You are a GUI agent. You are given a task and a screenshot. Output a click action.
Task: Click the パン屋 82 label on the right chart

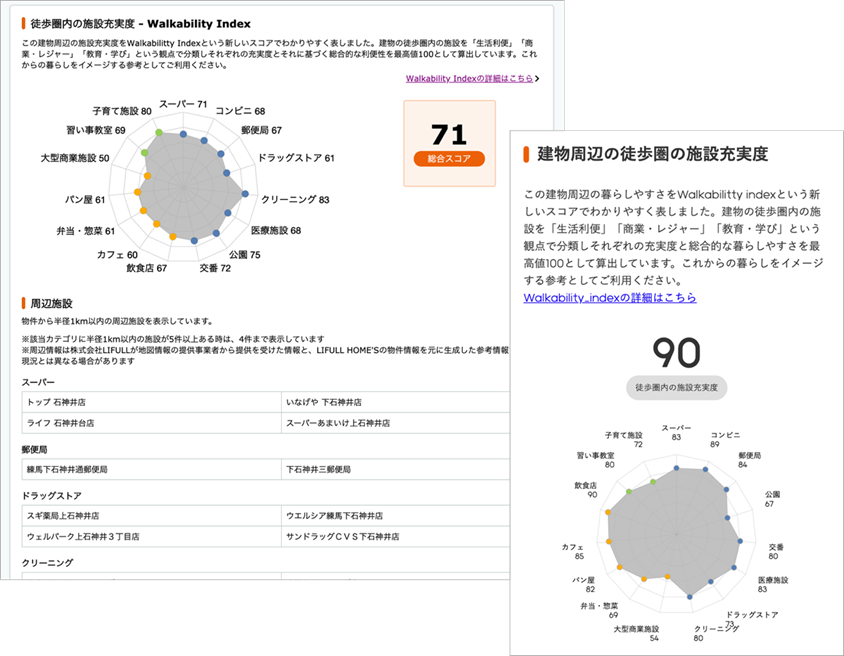click(x=583, y=584)
